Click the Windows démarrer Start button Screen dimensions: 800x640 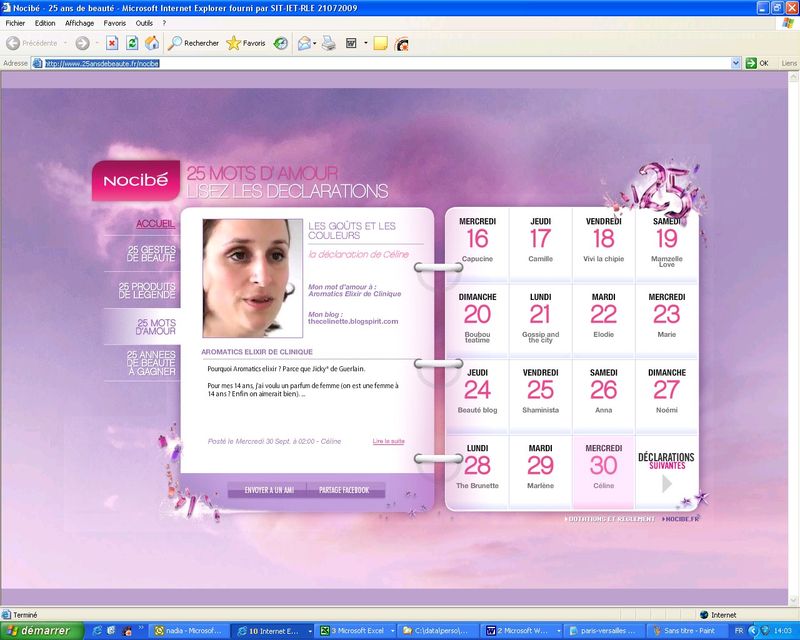[x=42, y=631]
